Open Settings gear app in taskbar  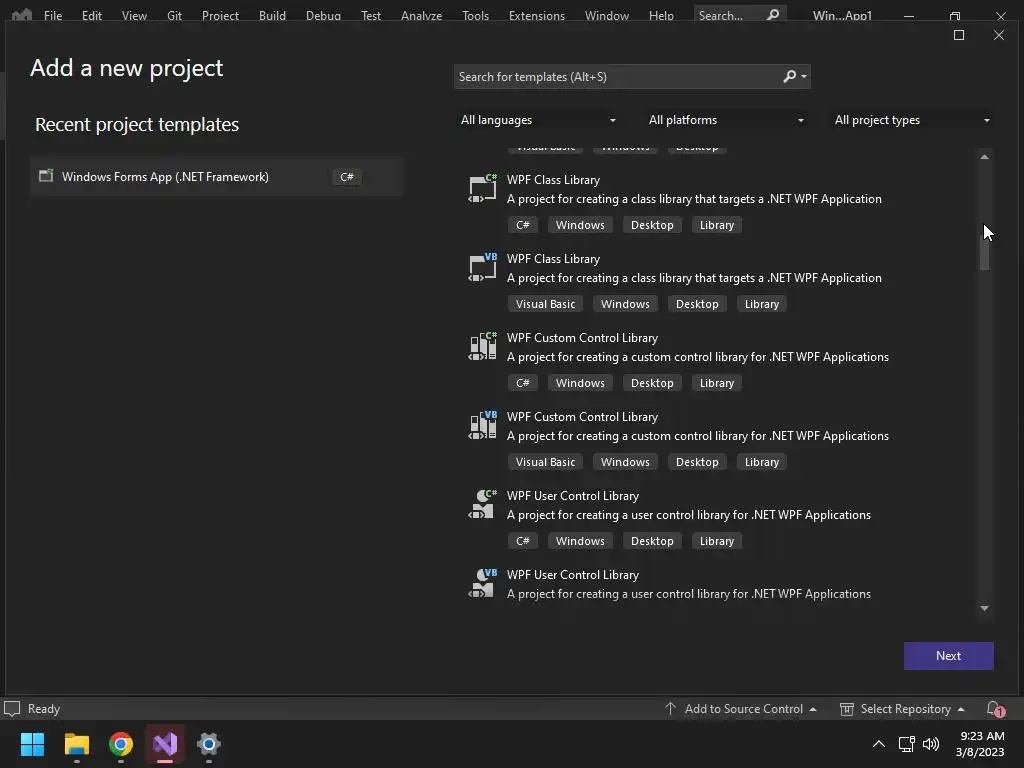tap(209, 744)
